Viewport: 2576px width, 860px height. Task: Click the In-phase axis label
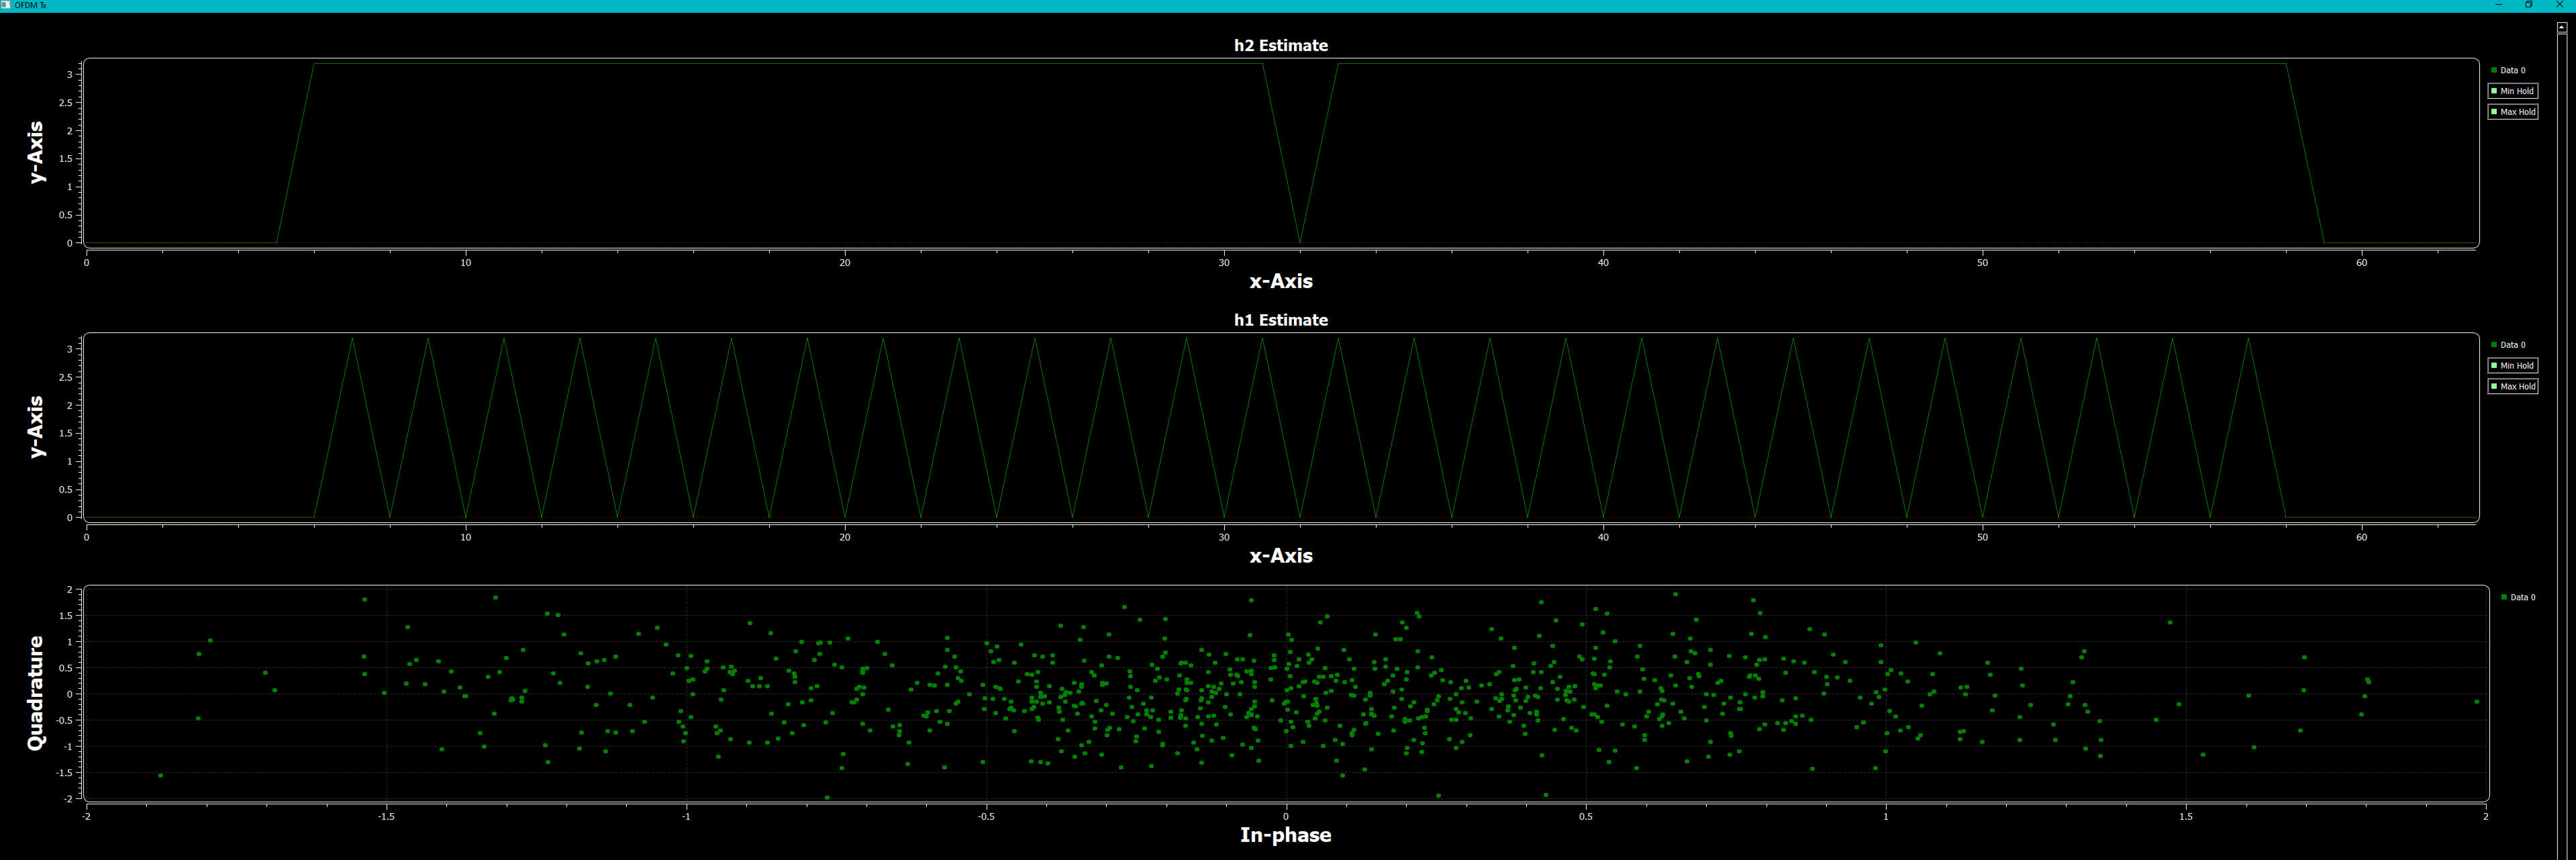pyautogui.click(x=1286, y=835)
